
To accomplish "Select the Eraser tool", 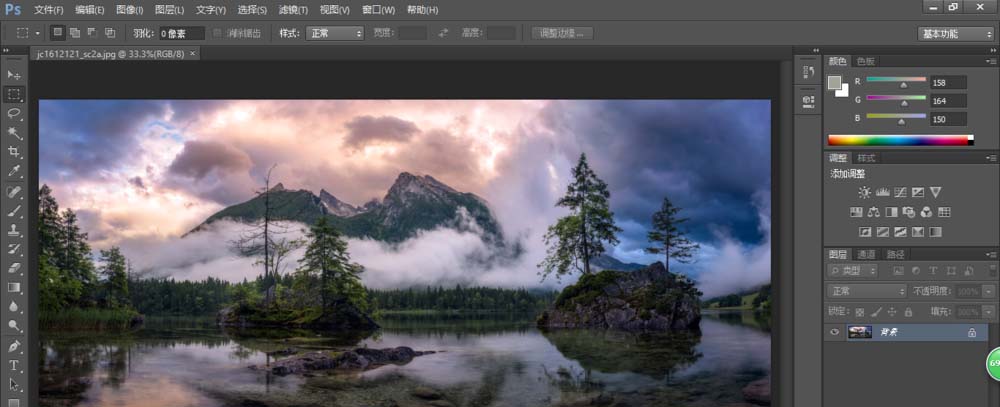I will (x=14, y=268).
